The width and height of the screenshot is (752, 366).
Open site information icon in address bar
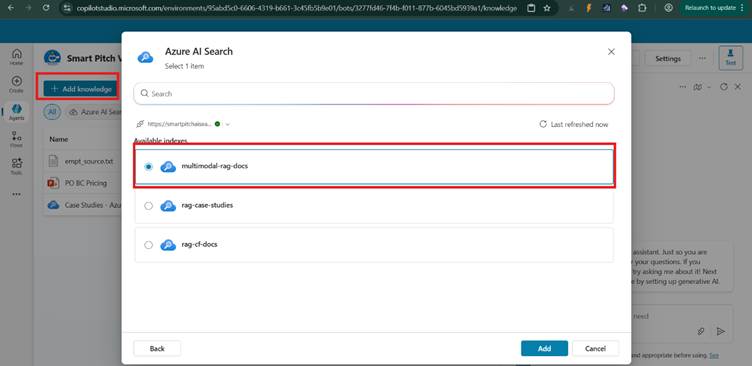pyautogui.click(x=67, y=8)
